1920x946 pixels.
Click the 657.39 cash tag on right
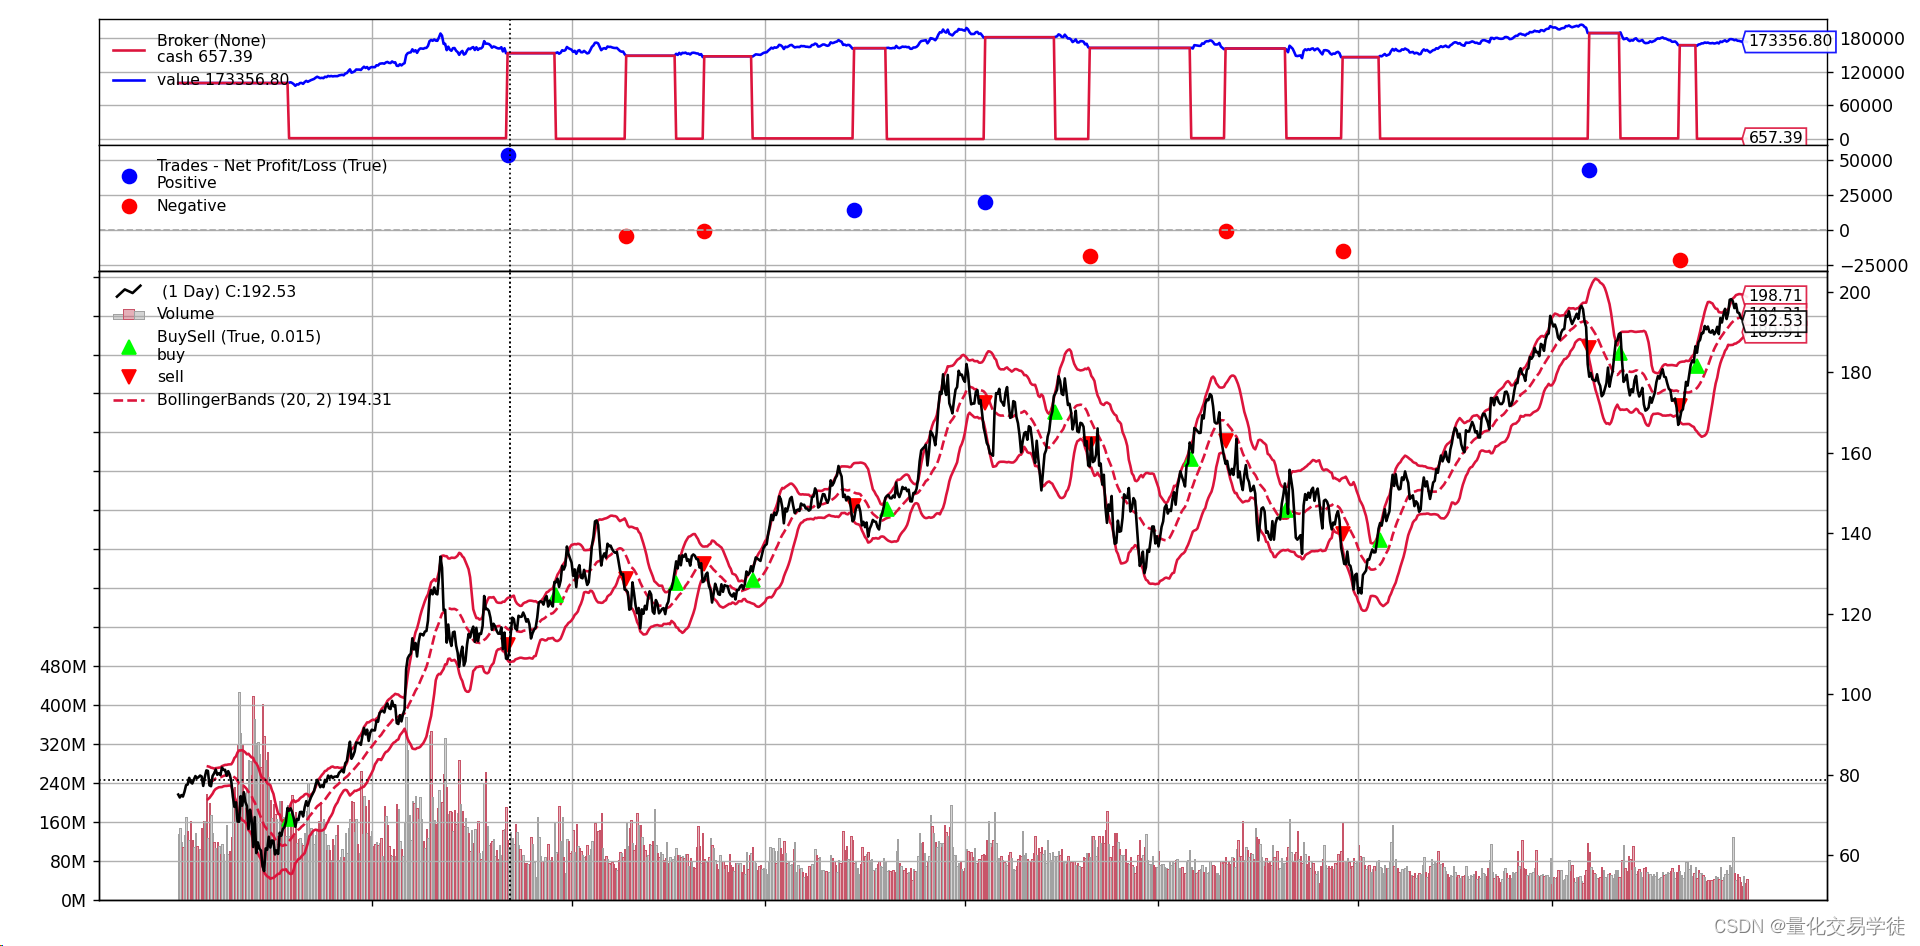click(x=1775, y=137)
